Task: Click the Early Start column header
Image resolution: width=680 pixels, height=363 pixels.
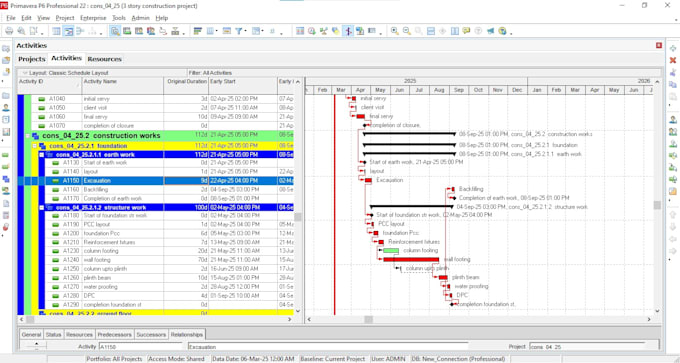Action: pos(243,86)
